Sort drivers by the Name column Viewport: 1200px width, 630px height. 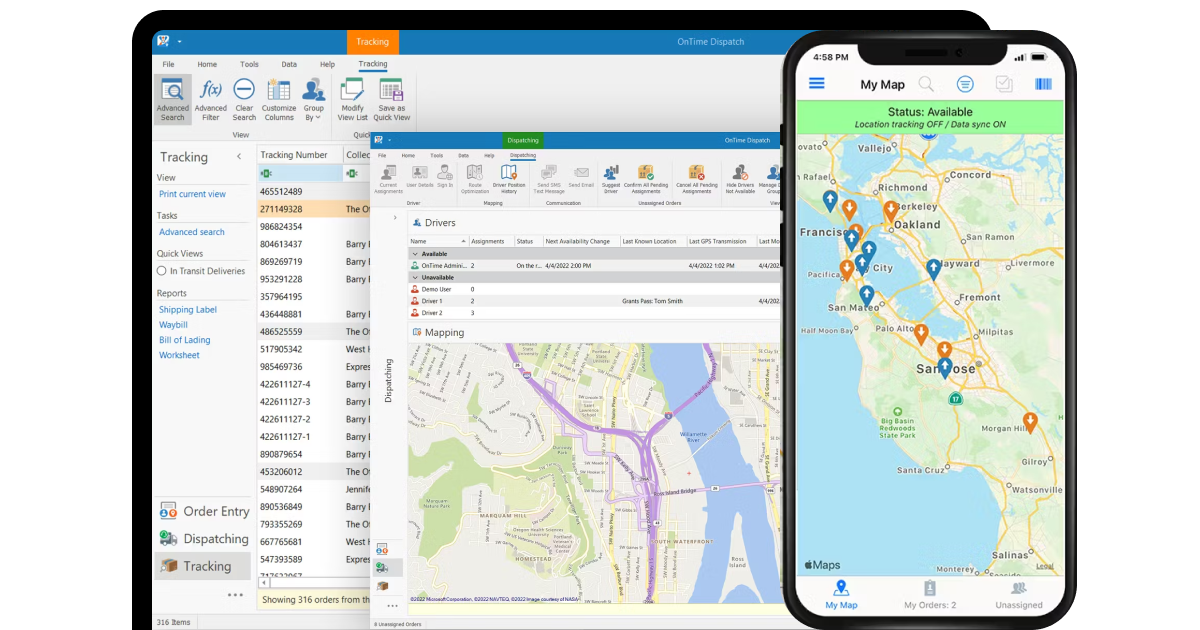(x=438, y=241)
